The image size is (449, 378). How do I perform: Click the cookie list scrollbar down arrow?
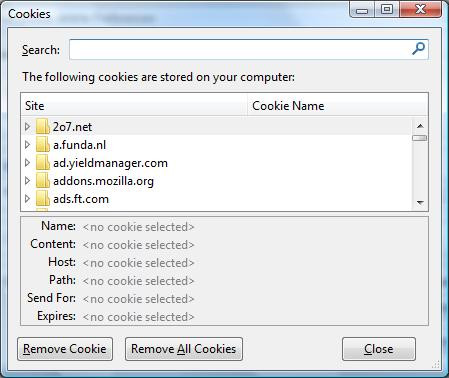tap(420, 202)
